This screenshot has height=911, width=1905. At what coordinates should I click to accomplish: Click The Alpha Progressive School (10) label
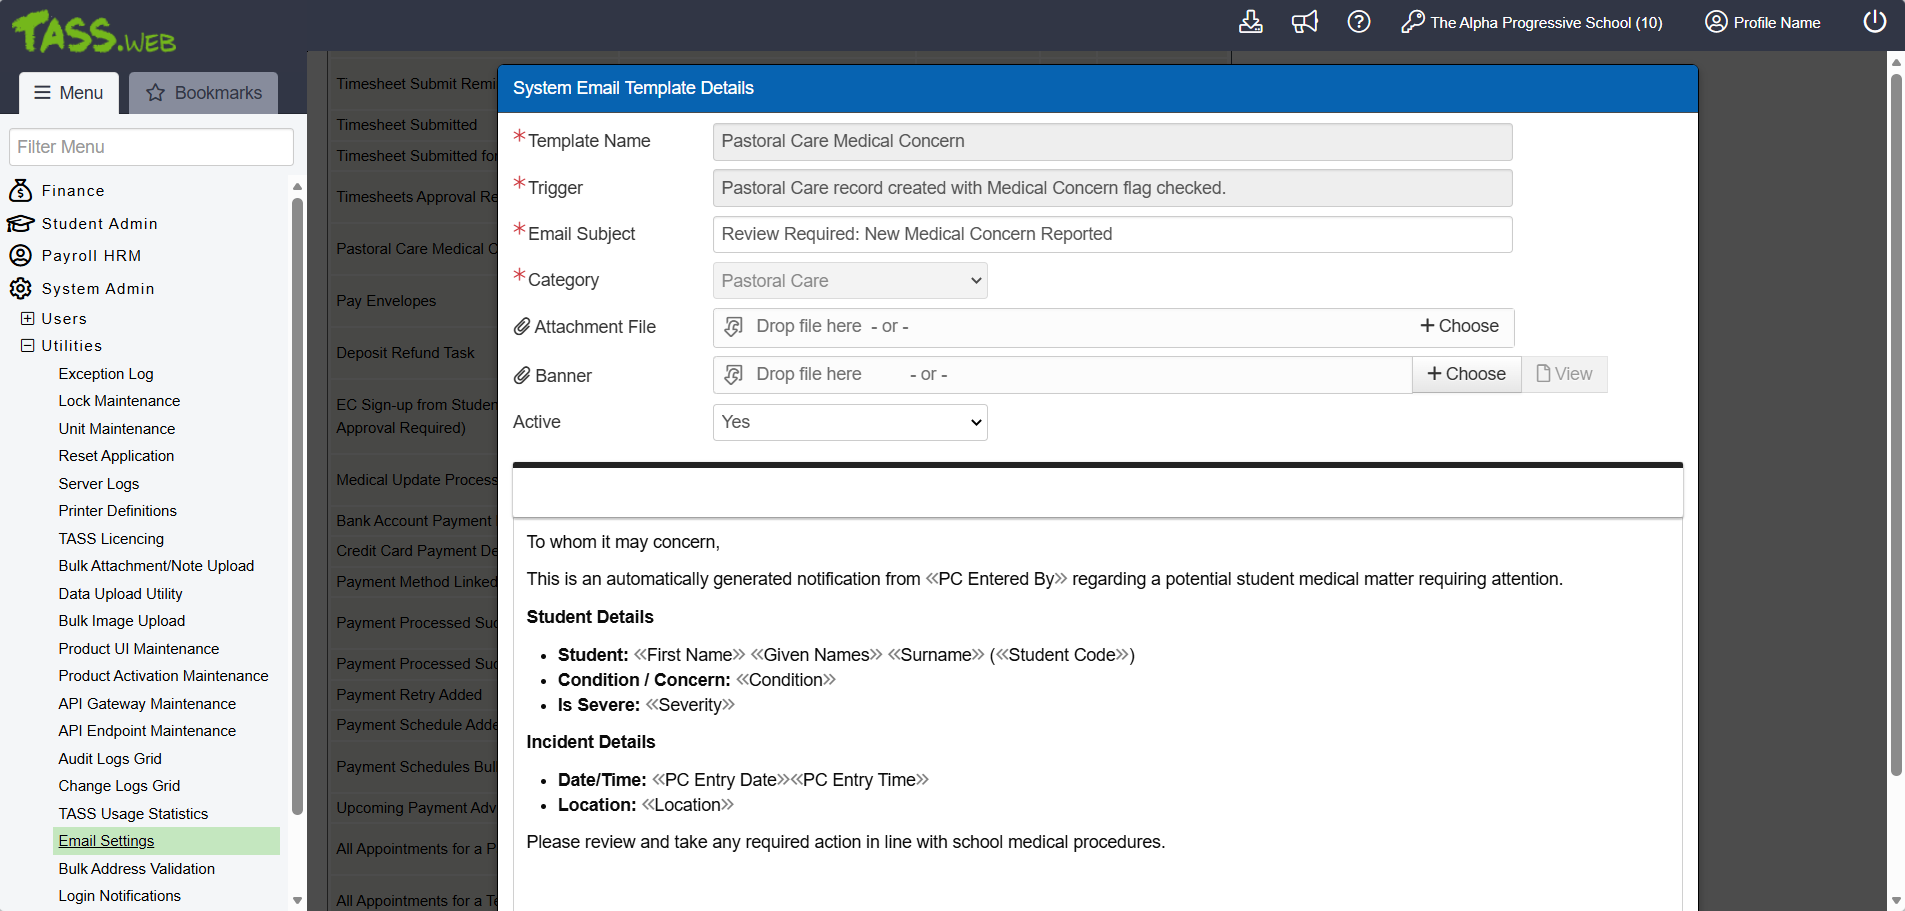click(1546, 23)
